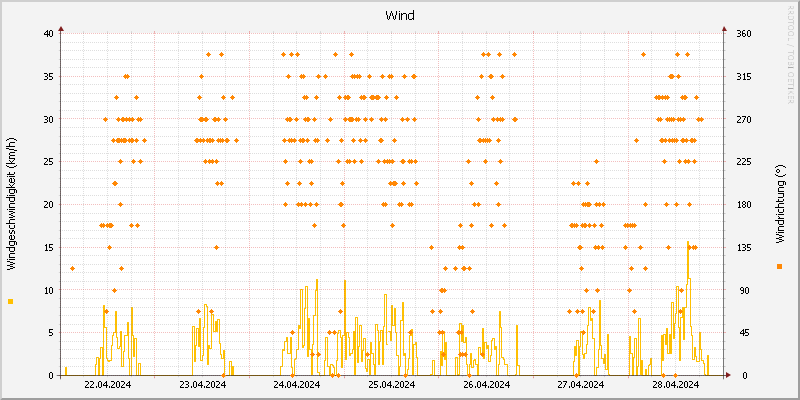Click the 28.04.2024 date label
This screenshot has height=400, width=800.
click(x=676, y=385)
